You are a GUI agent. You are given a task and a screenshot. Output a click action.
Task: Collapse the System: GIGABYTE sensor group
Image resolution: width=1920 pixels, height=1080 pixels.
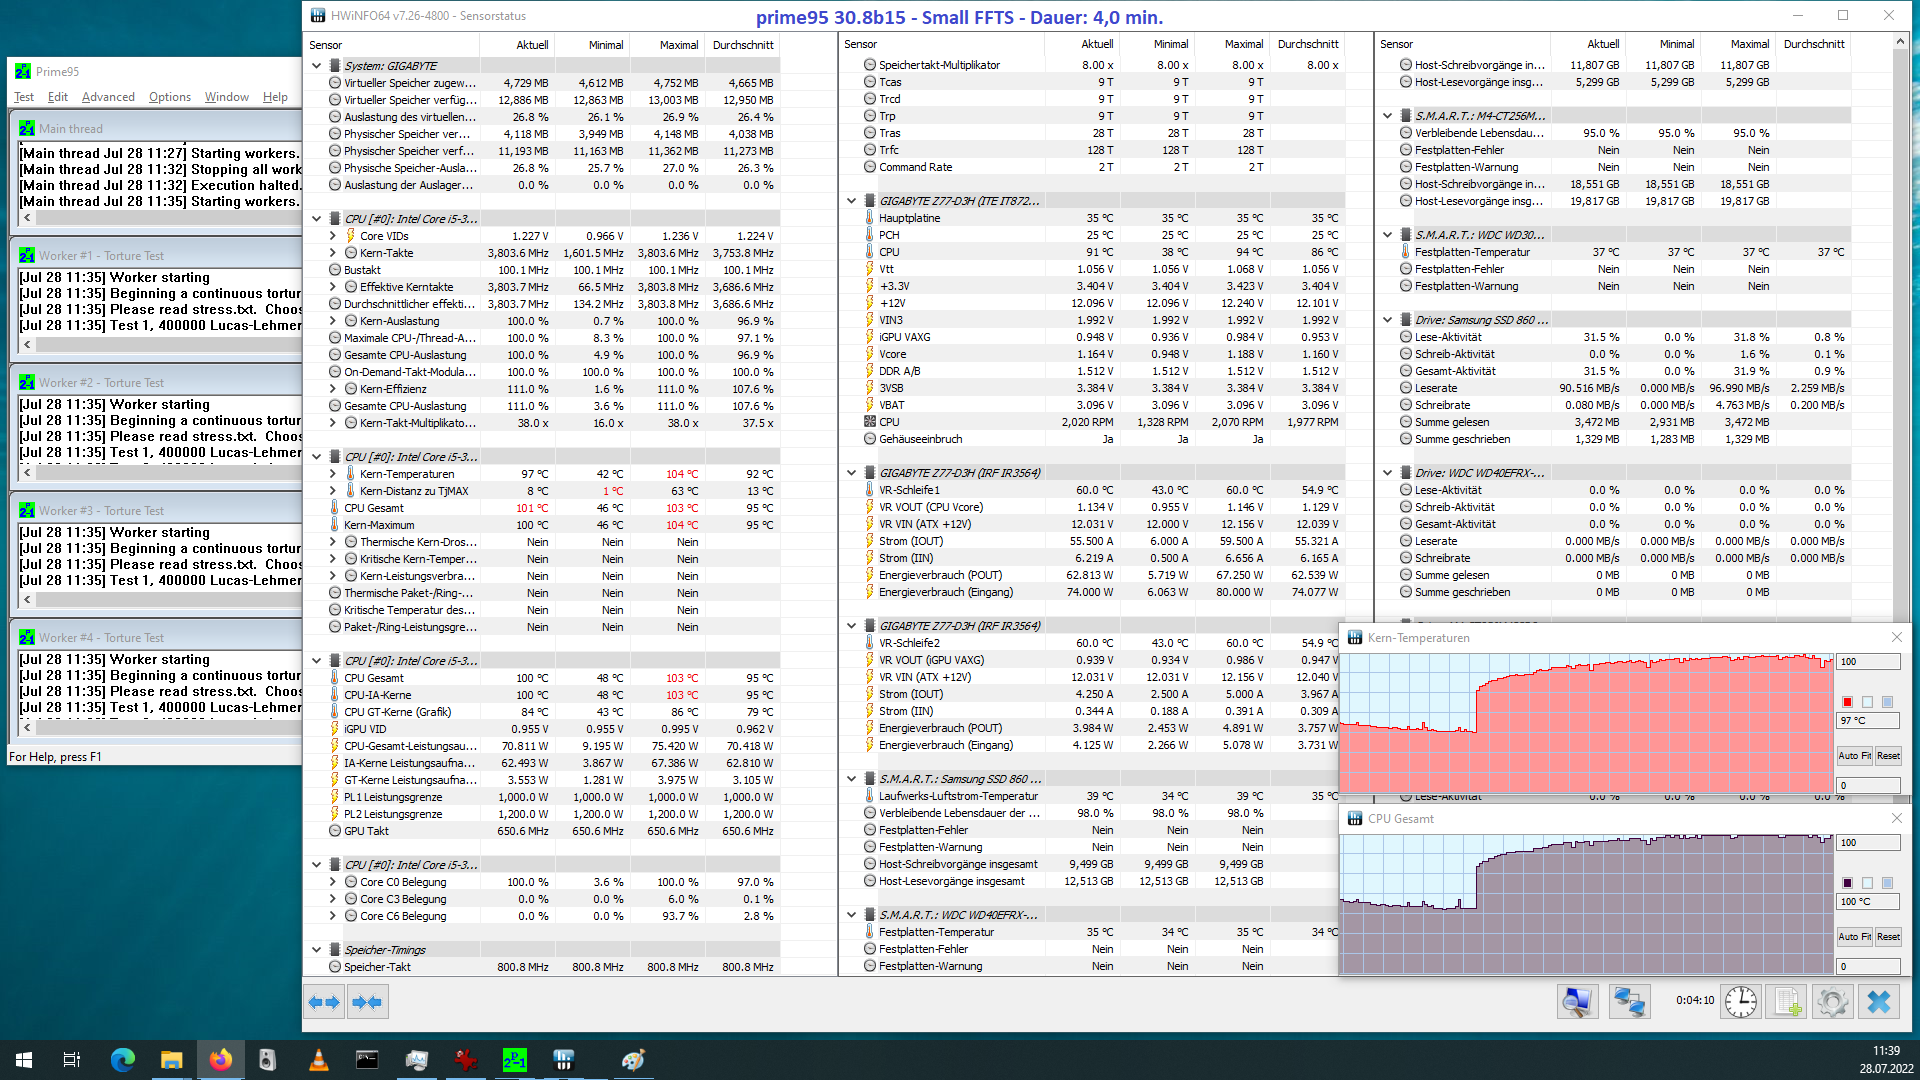pyautogui.click(x=317, y=66)
